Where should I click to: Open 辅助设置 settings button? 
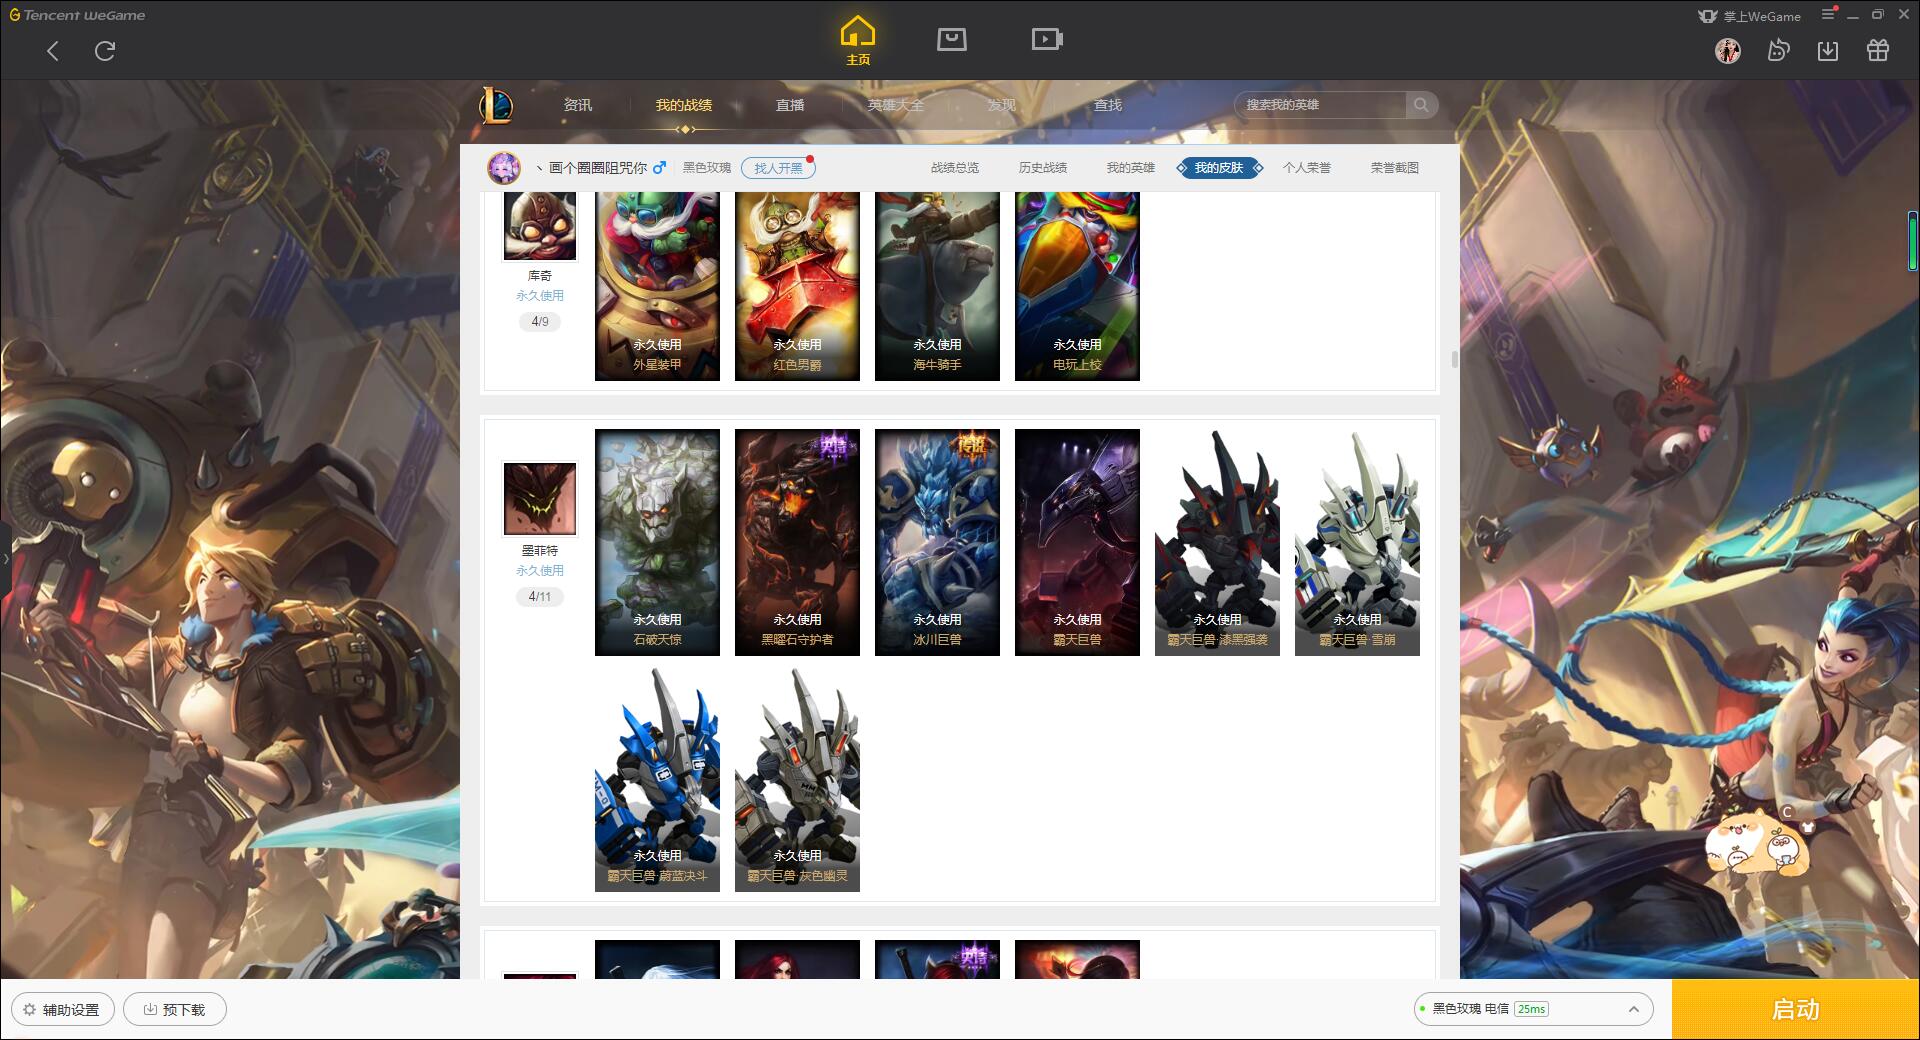[x=62, y=1010]
